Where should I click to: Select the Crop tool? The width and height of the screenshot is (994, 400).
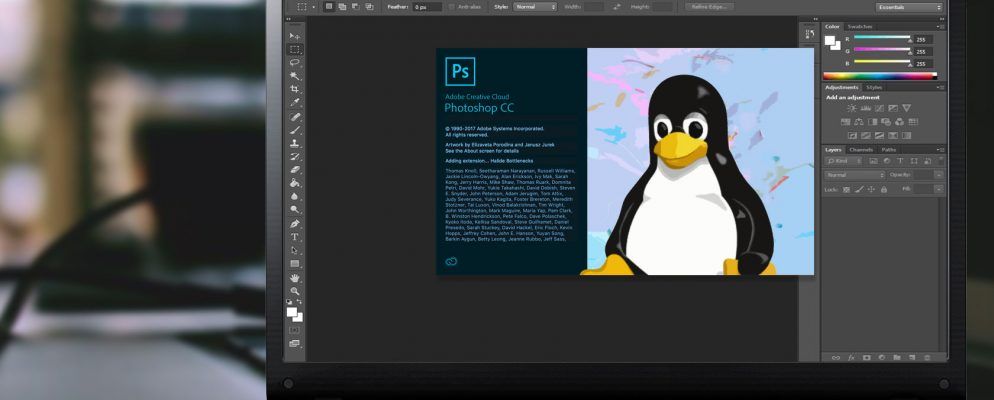point(295,89)
